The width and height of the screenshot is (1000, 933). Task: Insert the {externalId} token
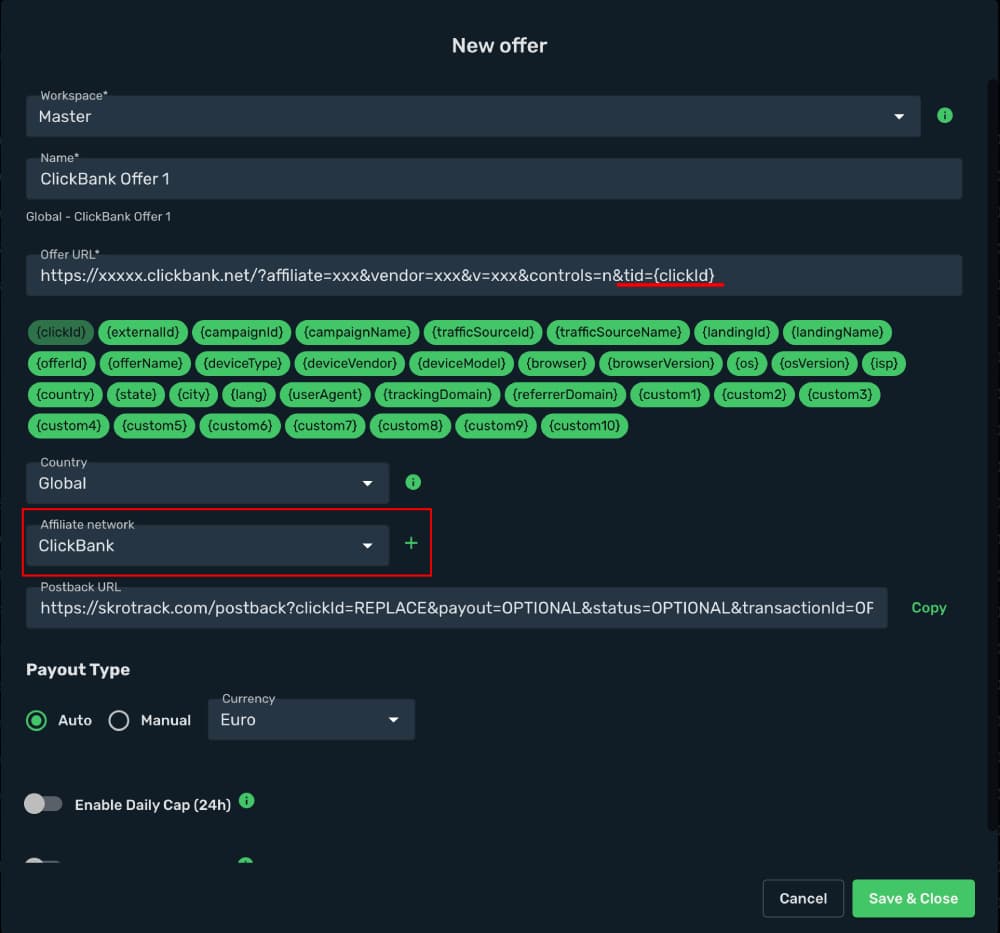coord(143,332)
